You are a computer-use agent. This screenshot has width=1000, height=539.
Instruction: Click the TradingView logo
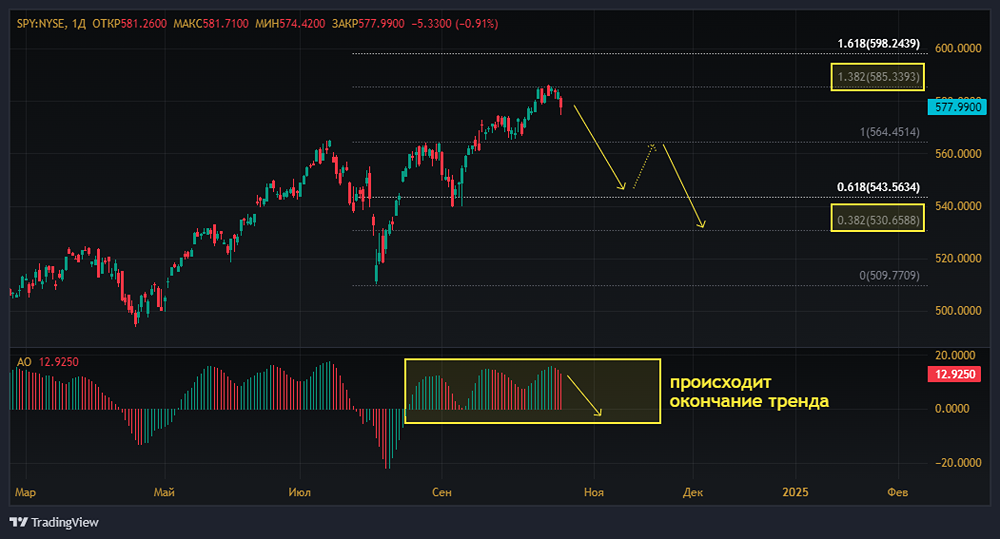54,522
